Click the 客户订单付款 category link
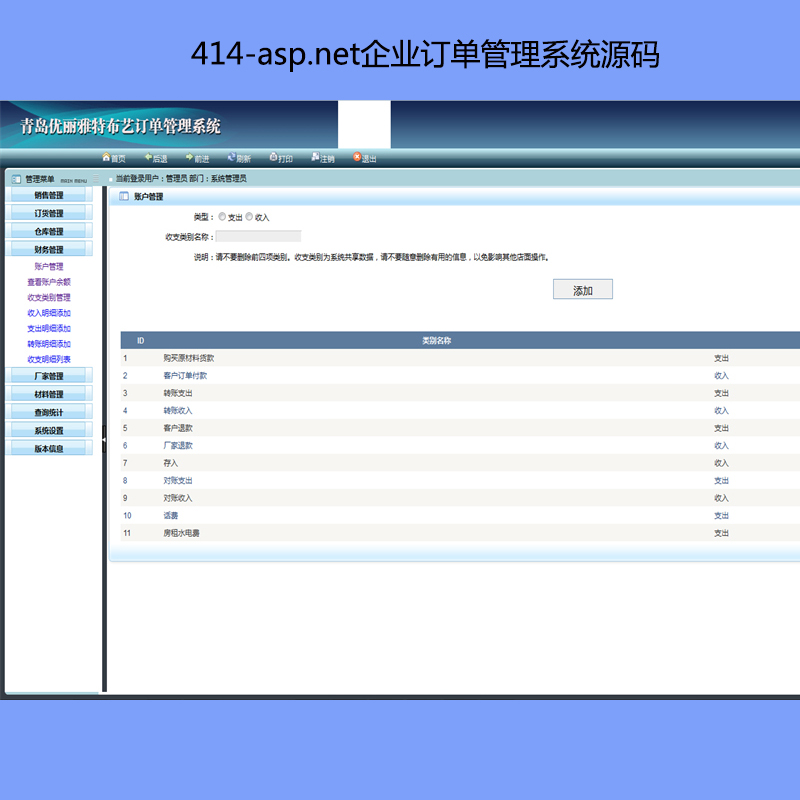Viewport: 800px width, 800px height. [185, 376]
